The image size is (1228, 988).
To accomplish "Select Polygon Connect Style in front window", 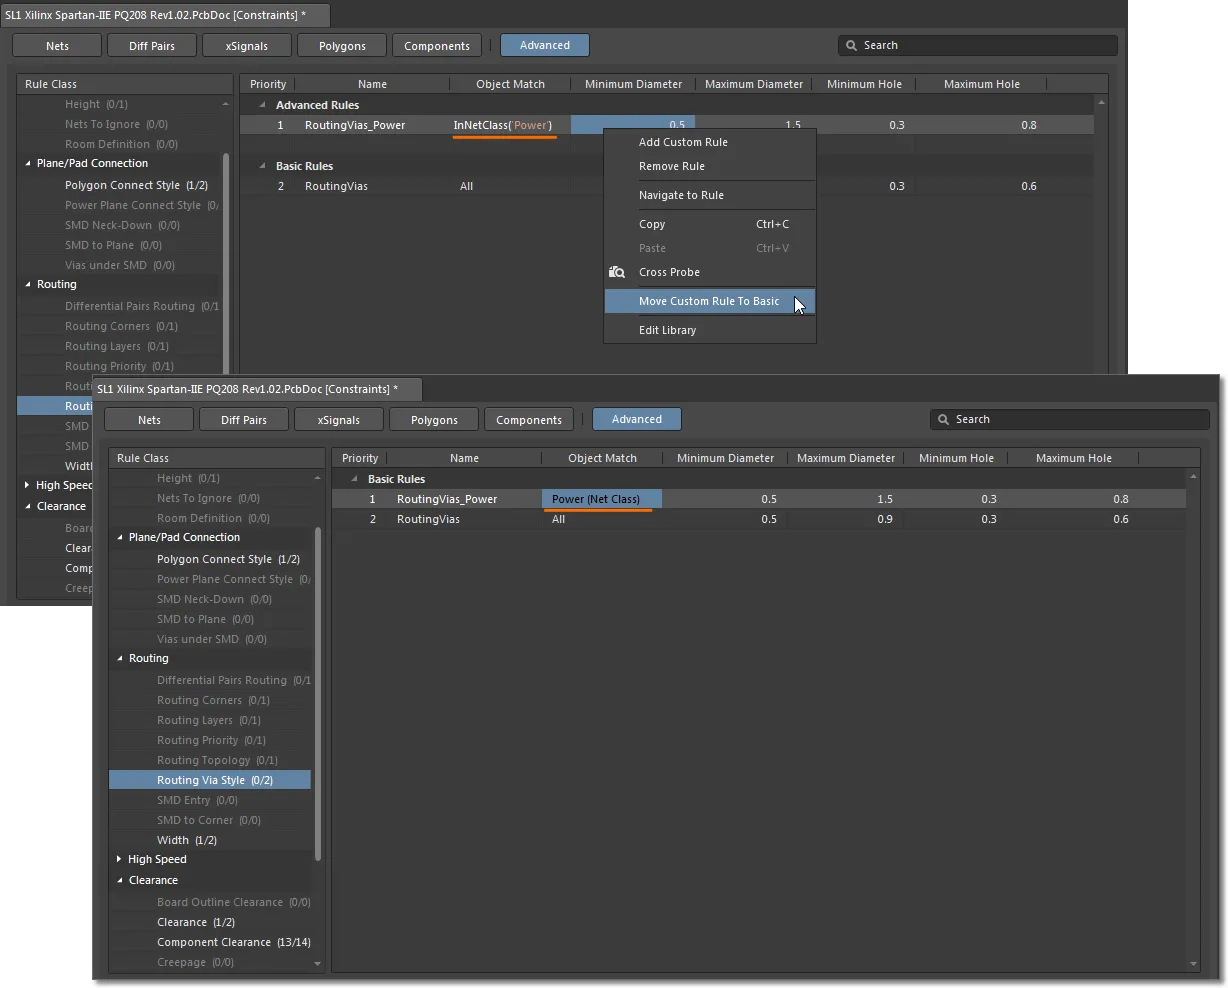I will [x=228, y=559].
